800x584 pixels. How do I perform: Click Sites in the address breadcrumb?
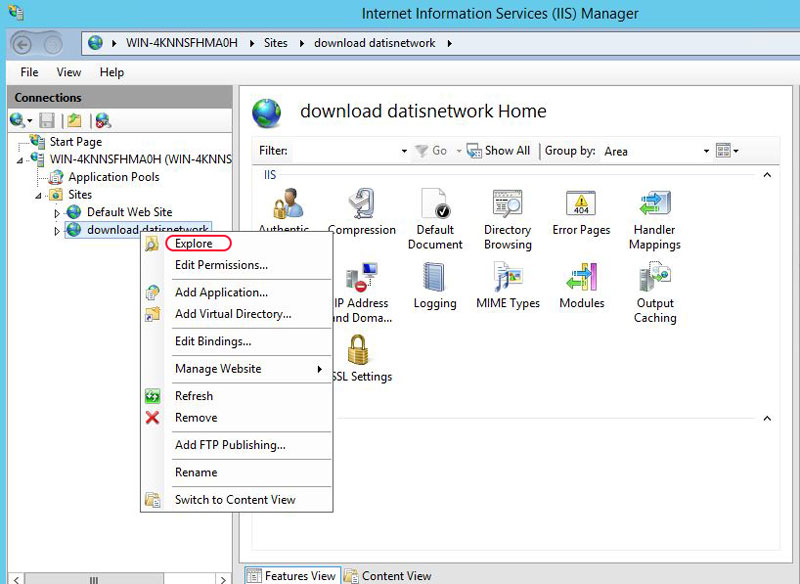pyautogui.click(x=276, y=43)
